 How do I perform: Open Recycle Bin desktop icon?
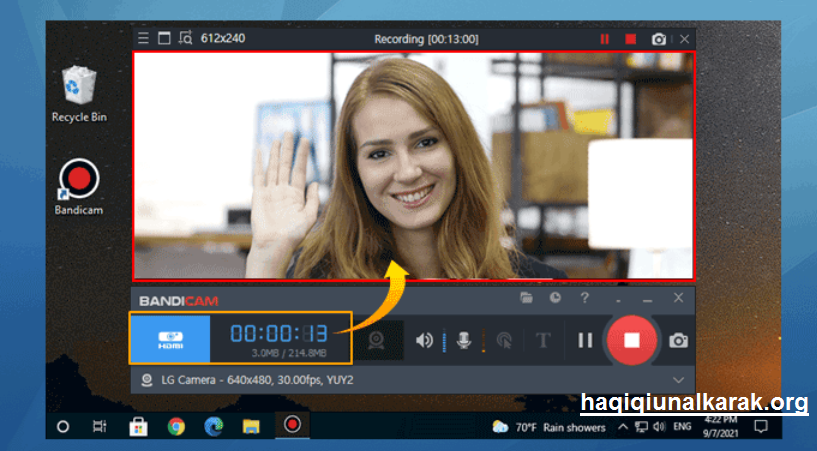[x=79, y=94]
